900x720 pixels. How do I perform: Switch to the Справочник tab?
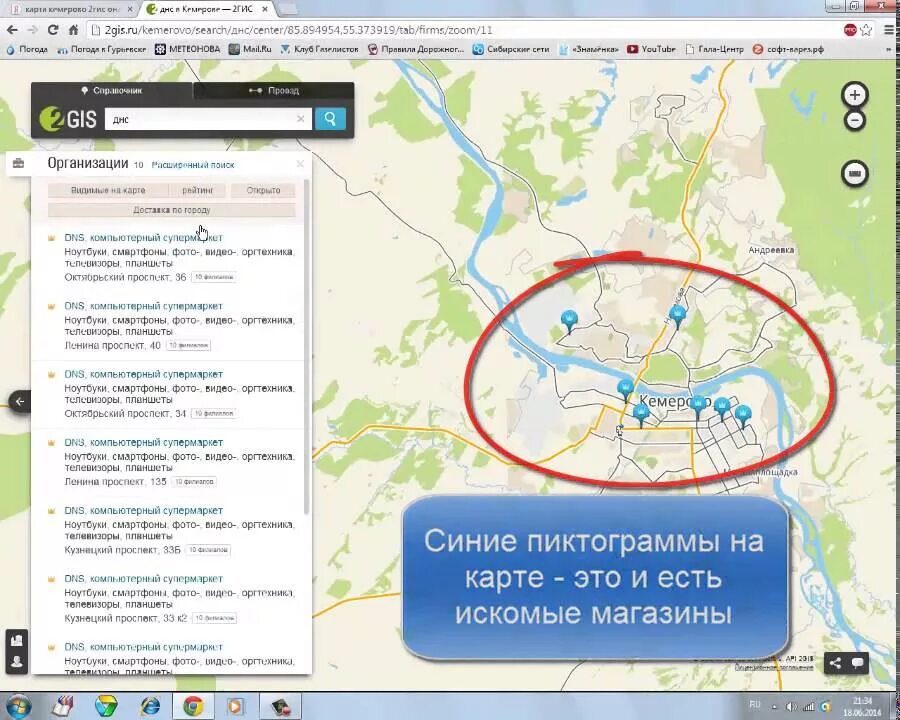click(x=112, y=90)
